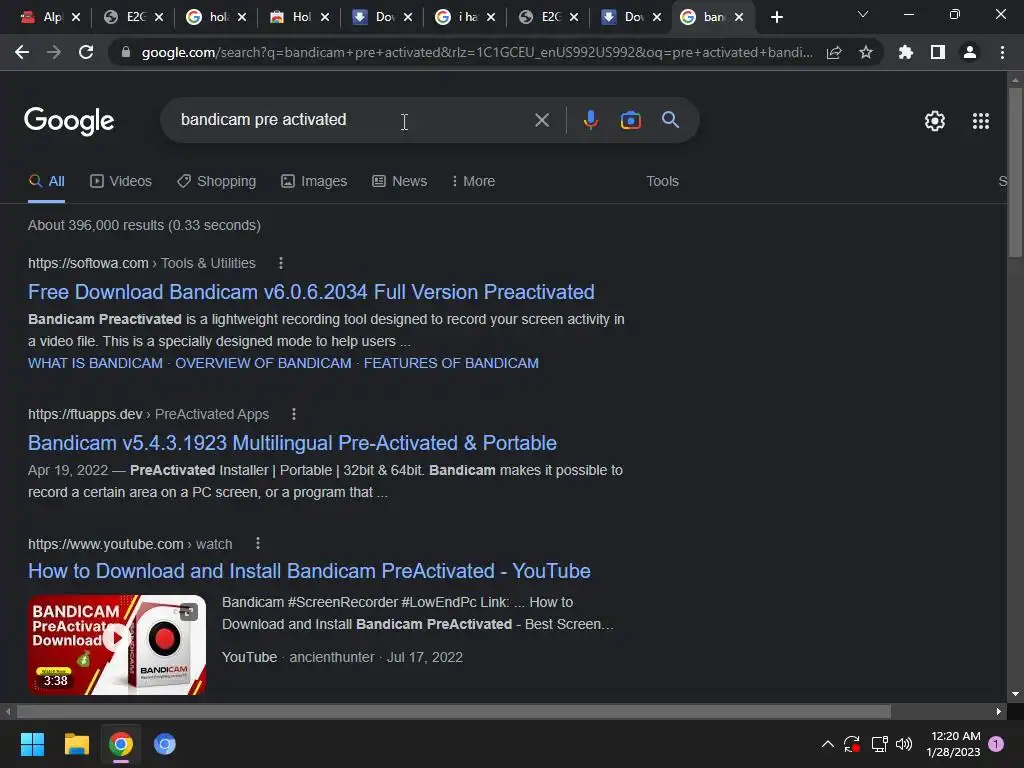
Task: Open the sync tray icon next to the chevron
Action: (x=852, y=744)
